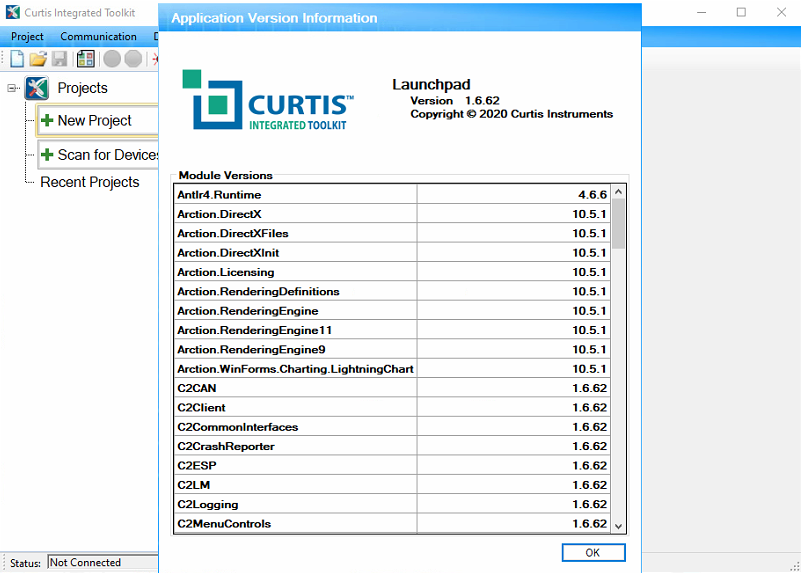Minimize the Curtis Integrated Toolkit window
This screenshot has height=573, width=801.
tap(702, 12)
